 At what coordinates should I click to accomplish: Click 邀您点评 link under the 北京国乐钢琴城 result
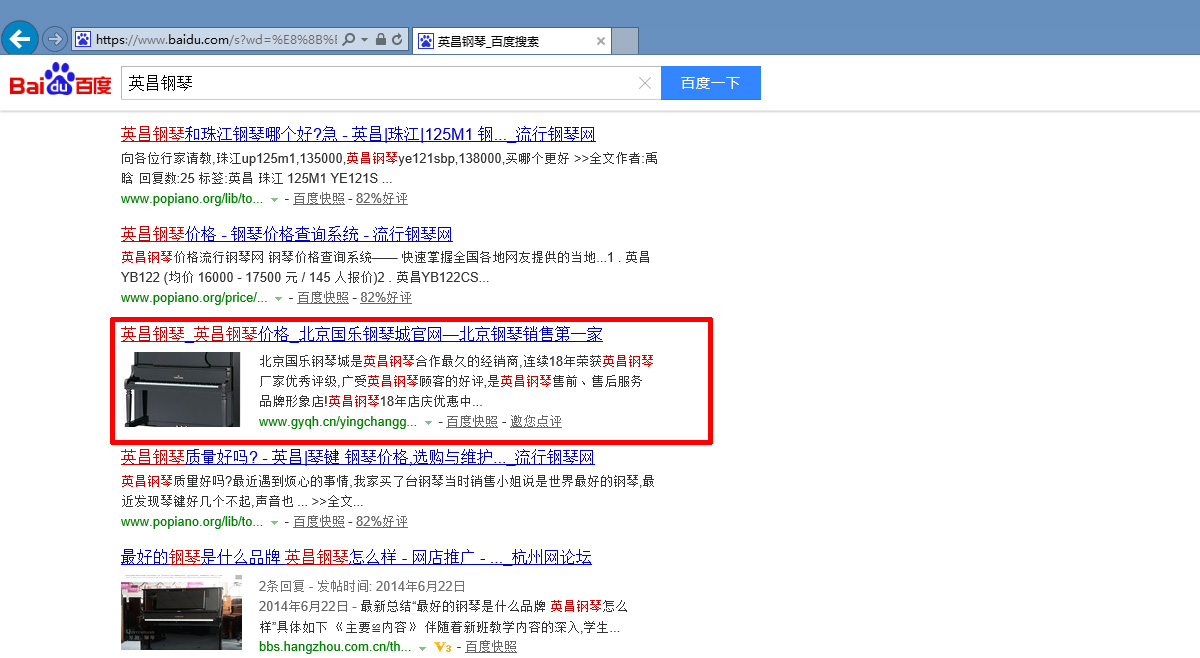pyautogui.click(x=536, y=422)
